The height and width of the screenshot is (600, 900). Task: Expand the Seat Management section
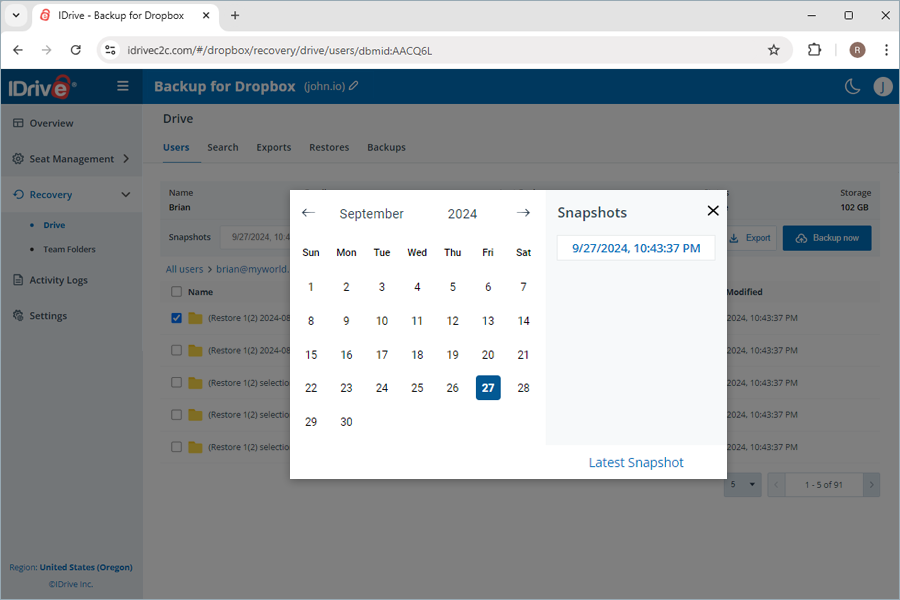128,158
